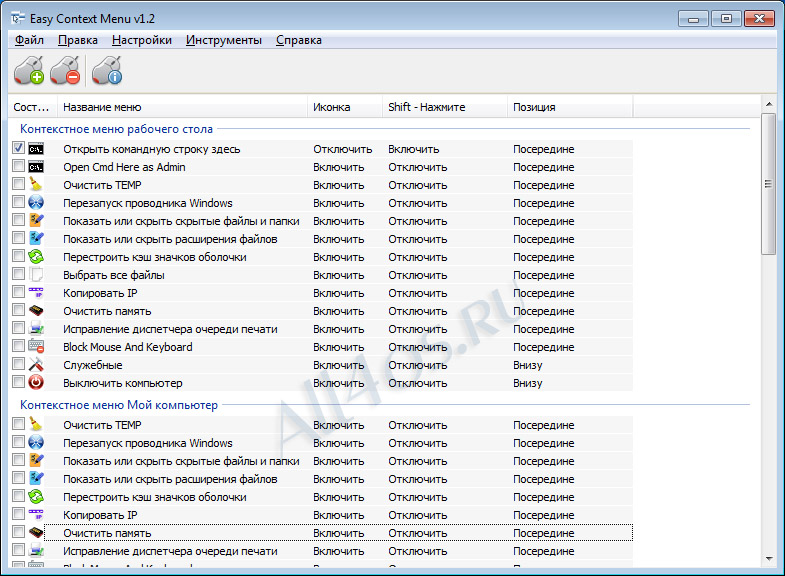
Task: Click the scrollbar up arrow
Action: pos(768,104)
